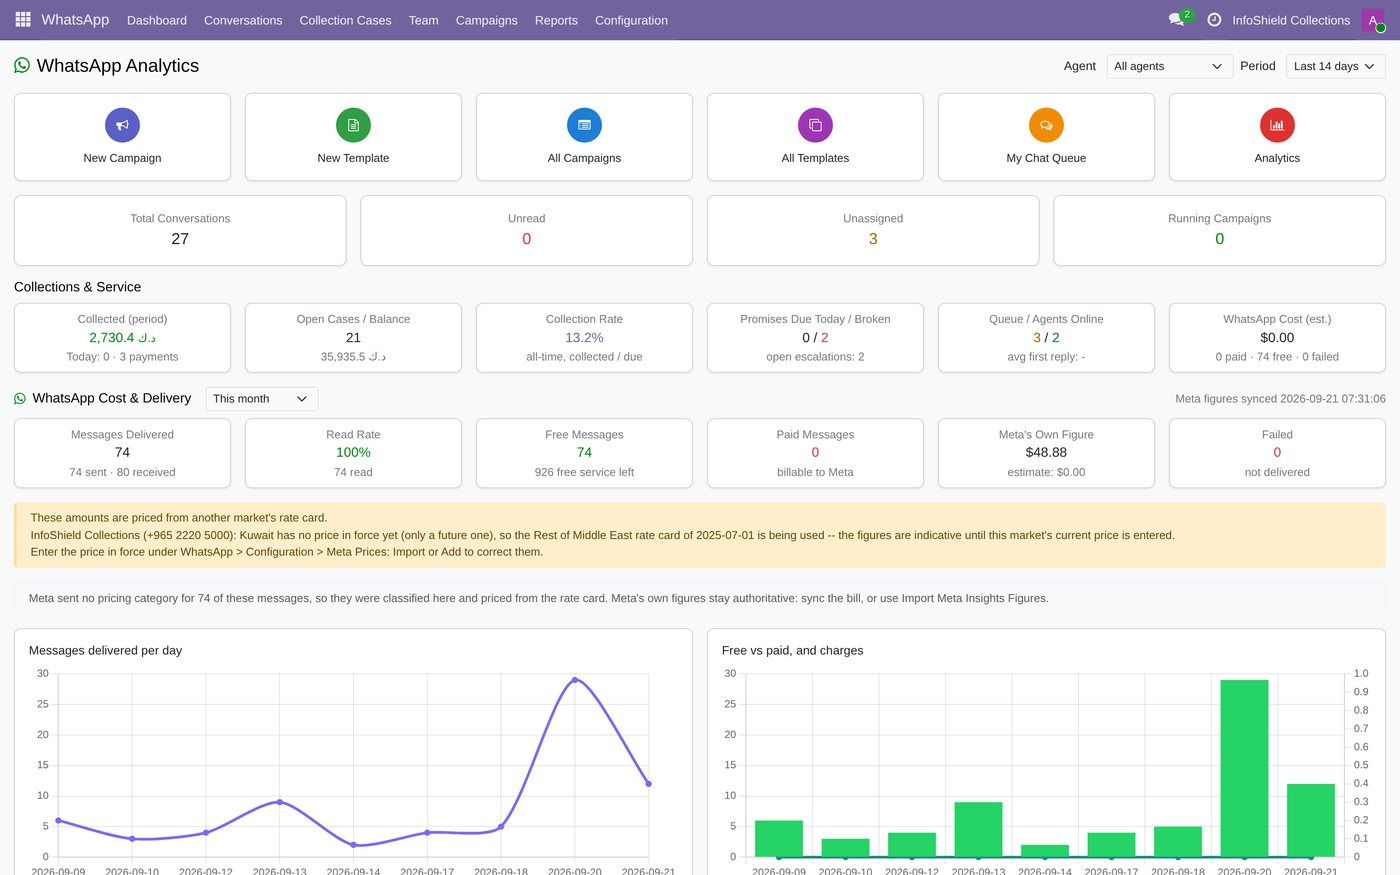Click the Collection Rate 13.2% card

(x=584, y=338)
